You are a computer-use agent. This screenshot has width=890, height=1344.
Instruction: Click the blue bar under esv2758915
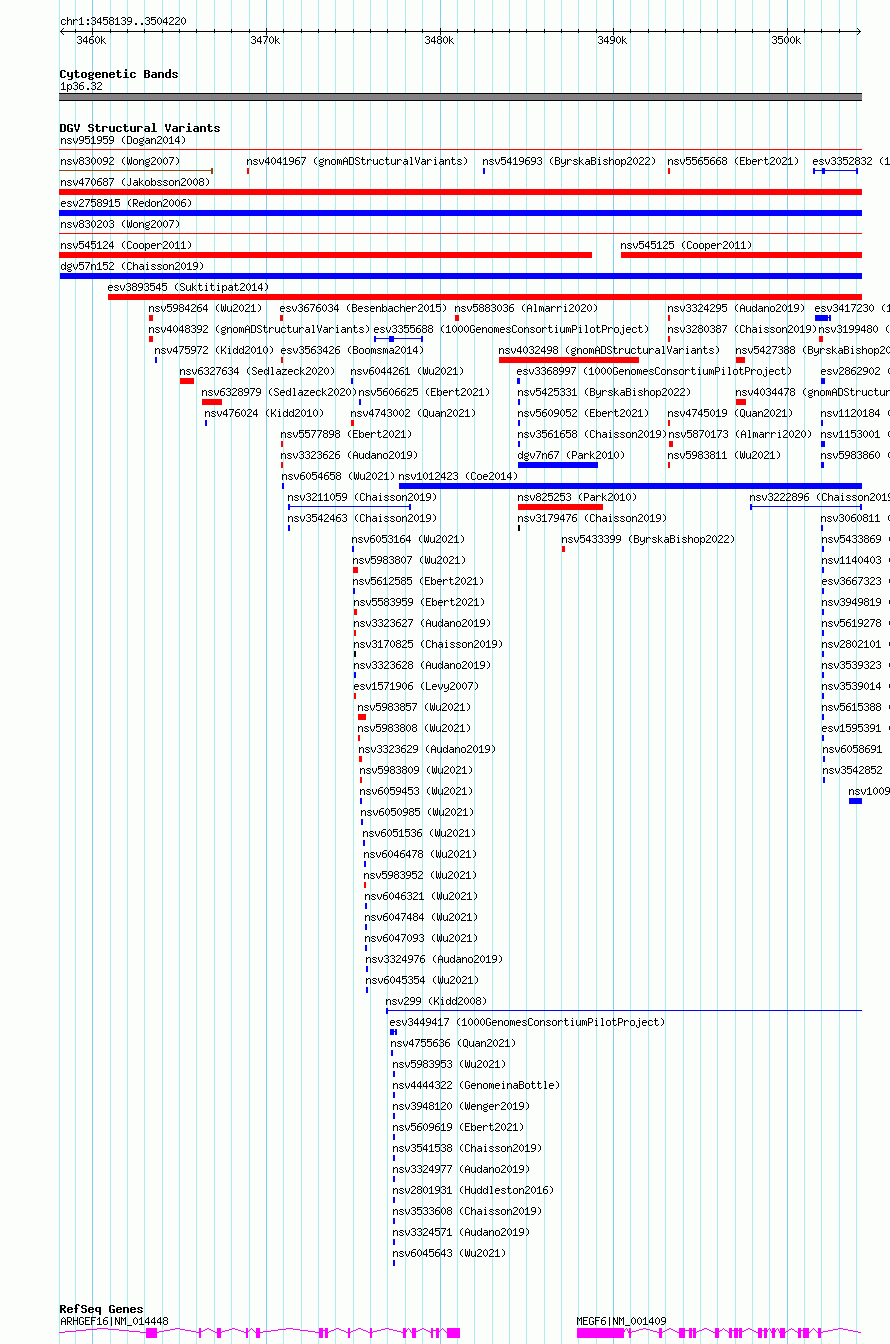(x=460, y=212)
